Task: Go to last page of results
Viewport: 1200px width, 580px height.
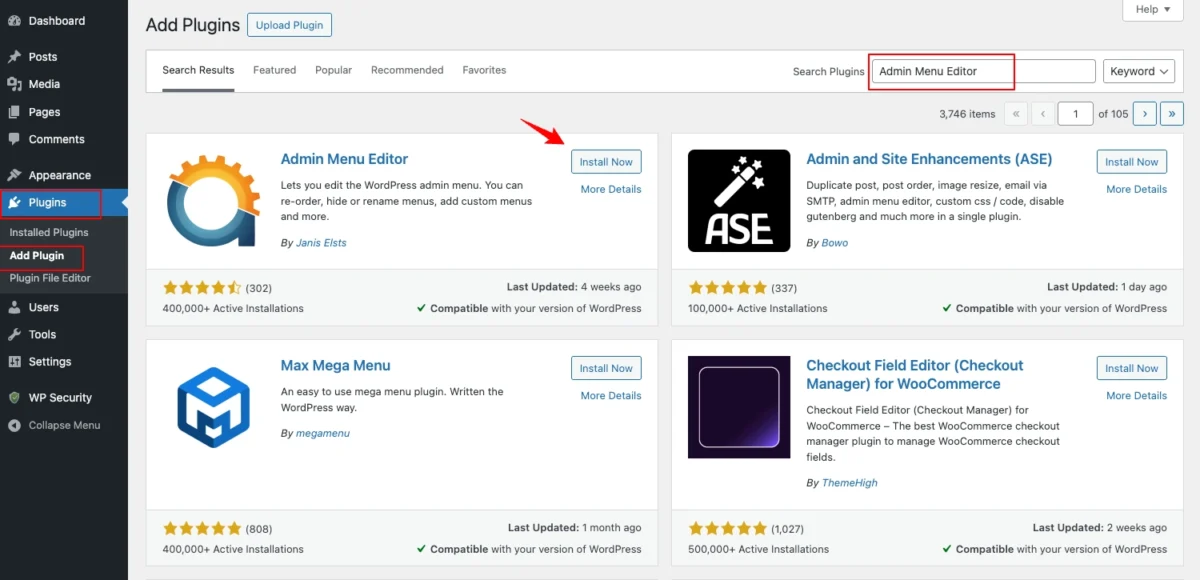Action: (x=1172, y=113)
